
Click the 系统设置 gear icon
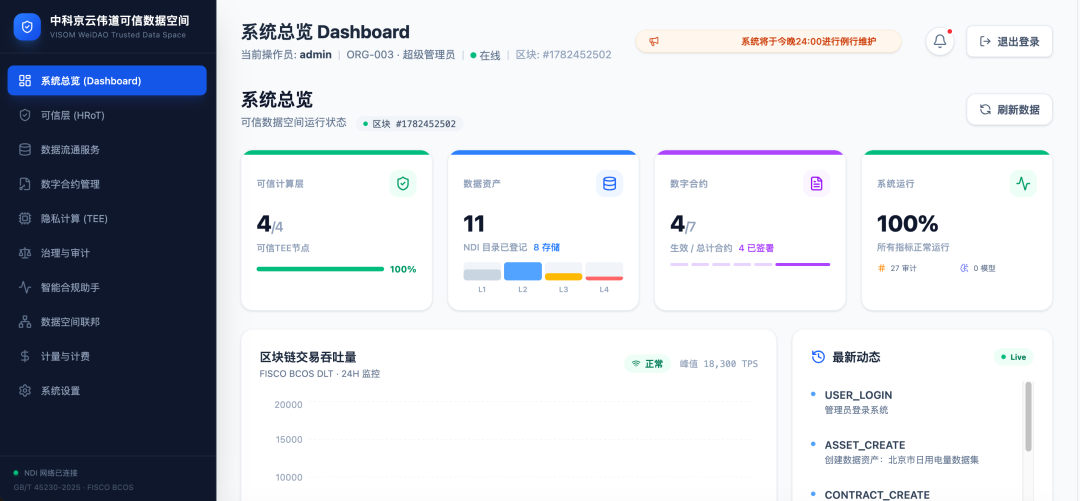(25, 391)
